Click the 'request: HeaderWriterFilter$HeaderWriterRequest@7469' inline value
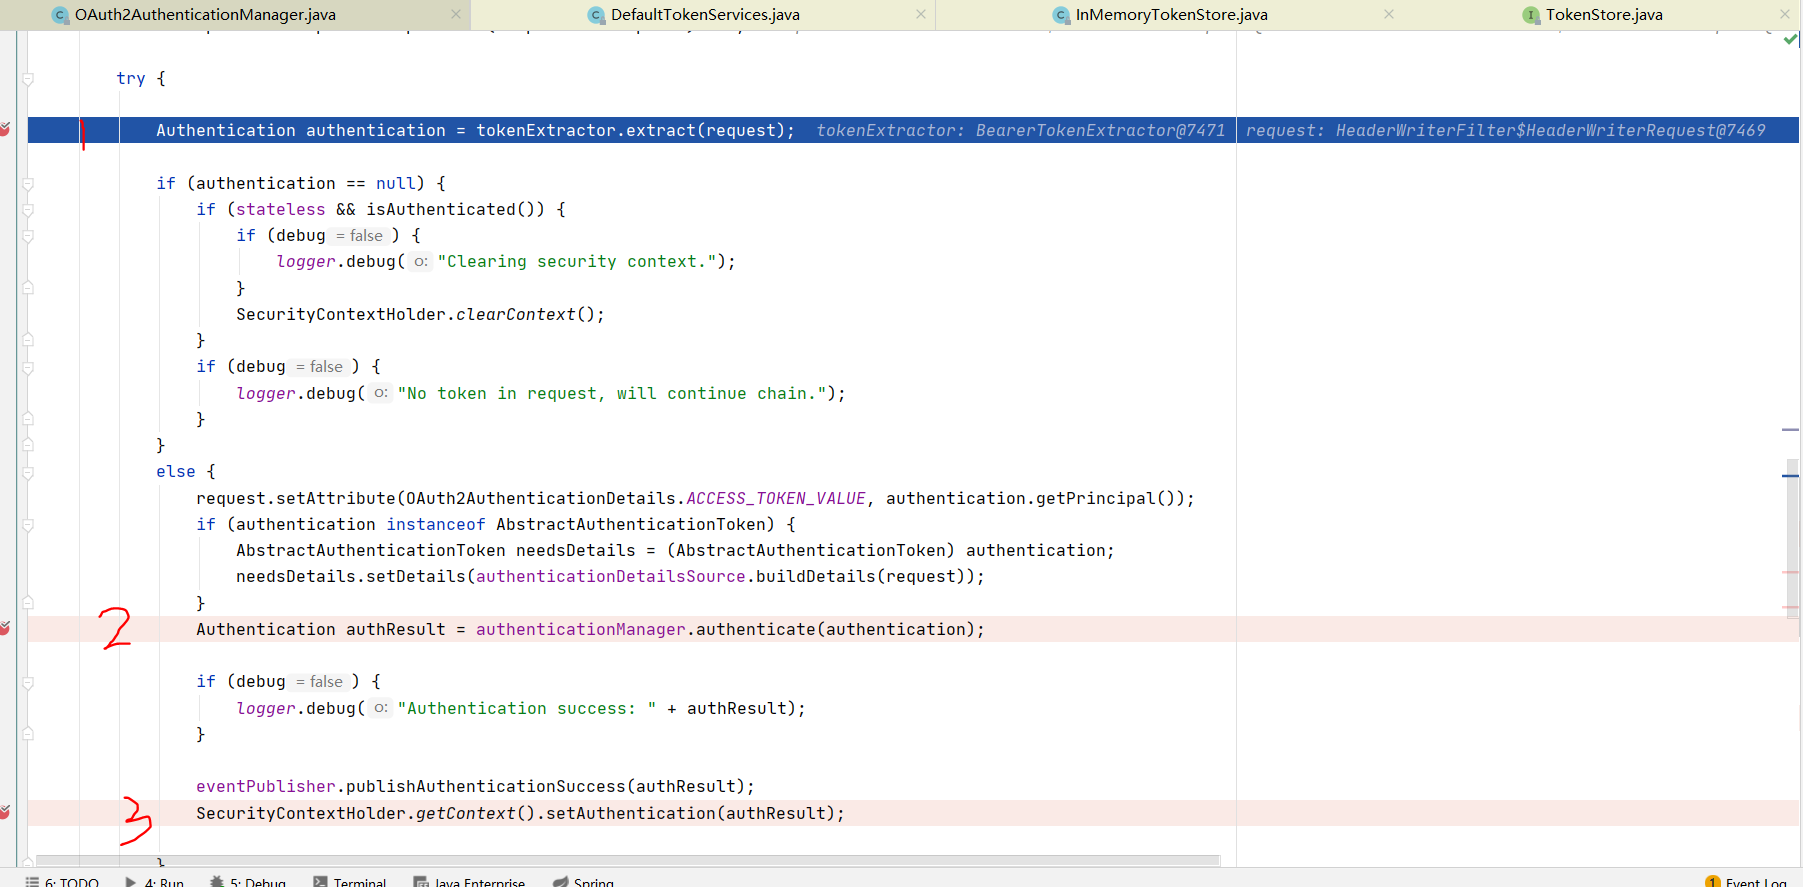The image size is (1803, 887). pyautogui.click(x=1505, y=130)
